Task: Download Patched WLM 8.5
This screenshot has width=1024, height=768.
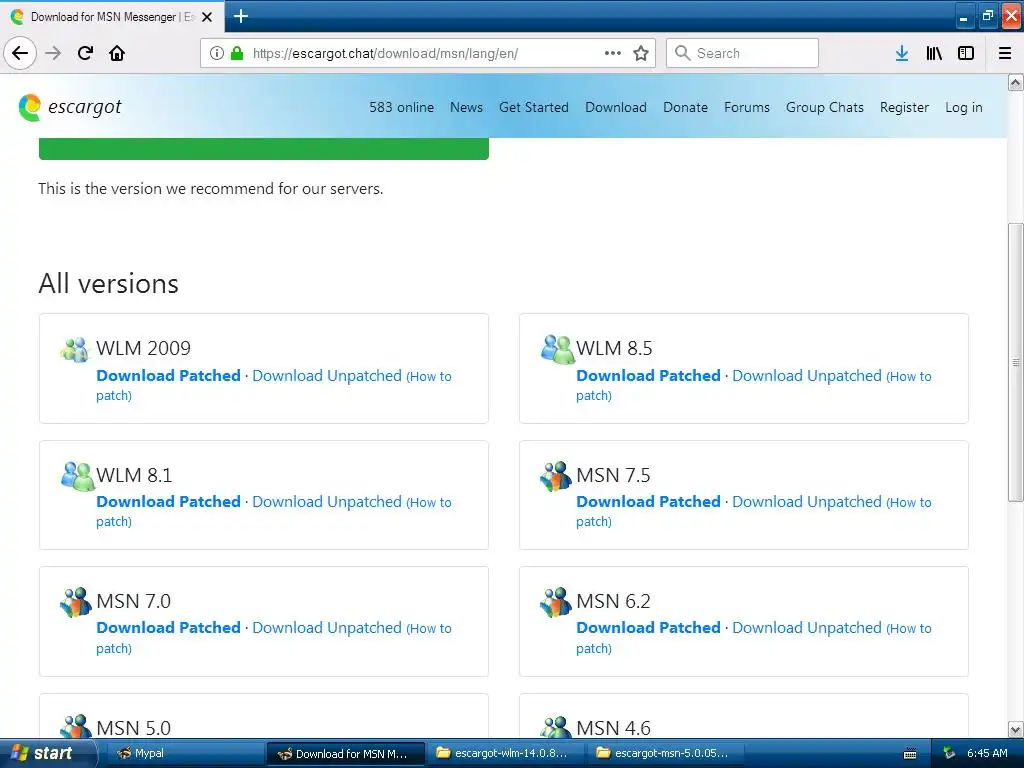Action: [x=648, y=376]
